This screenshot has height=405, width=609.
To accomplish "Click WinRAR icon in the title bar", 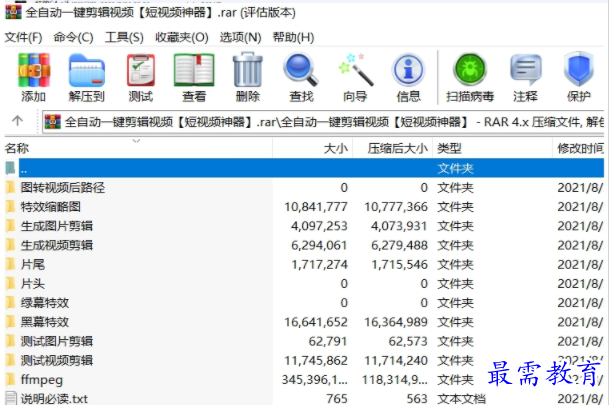I will 13,12.
